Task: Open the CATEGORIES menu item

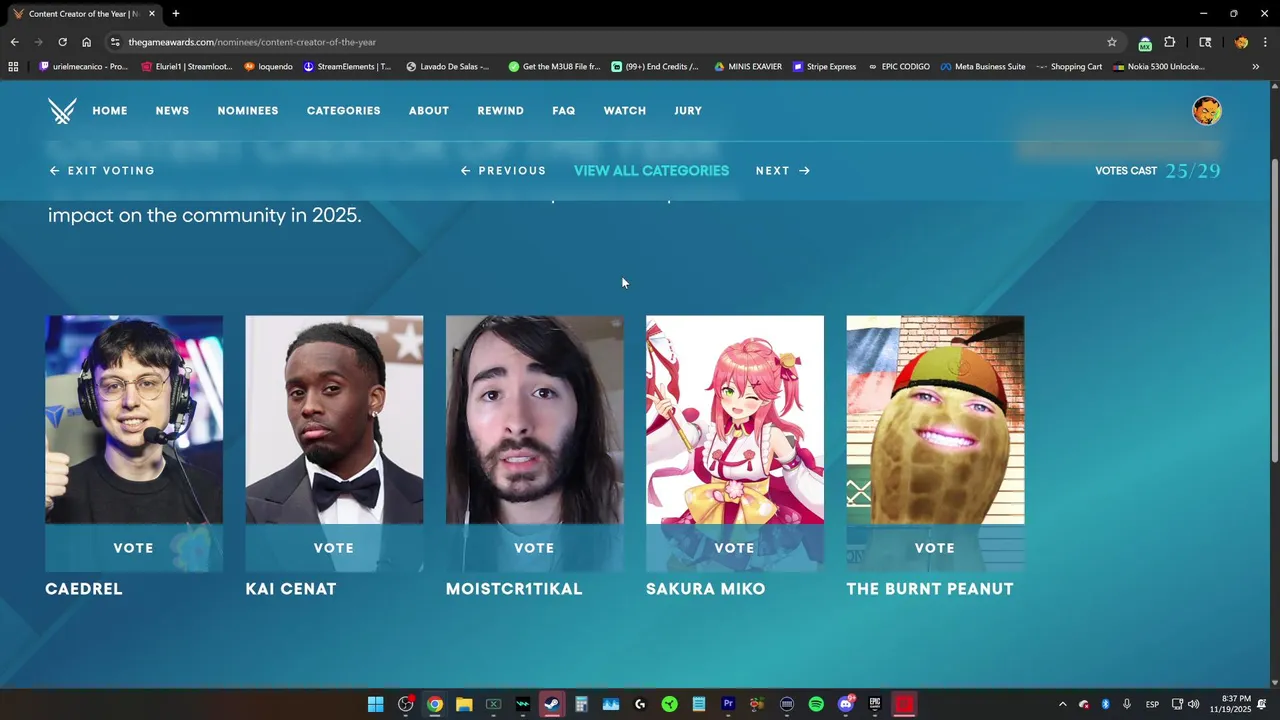Action: [343, 111]
